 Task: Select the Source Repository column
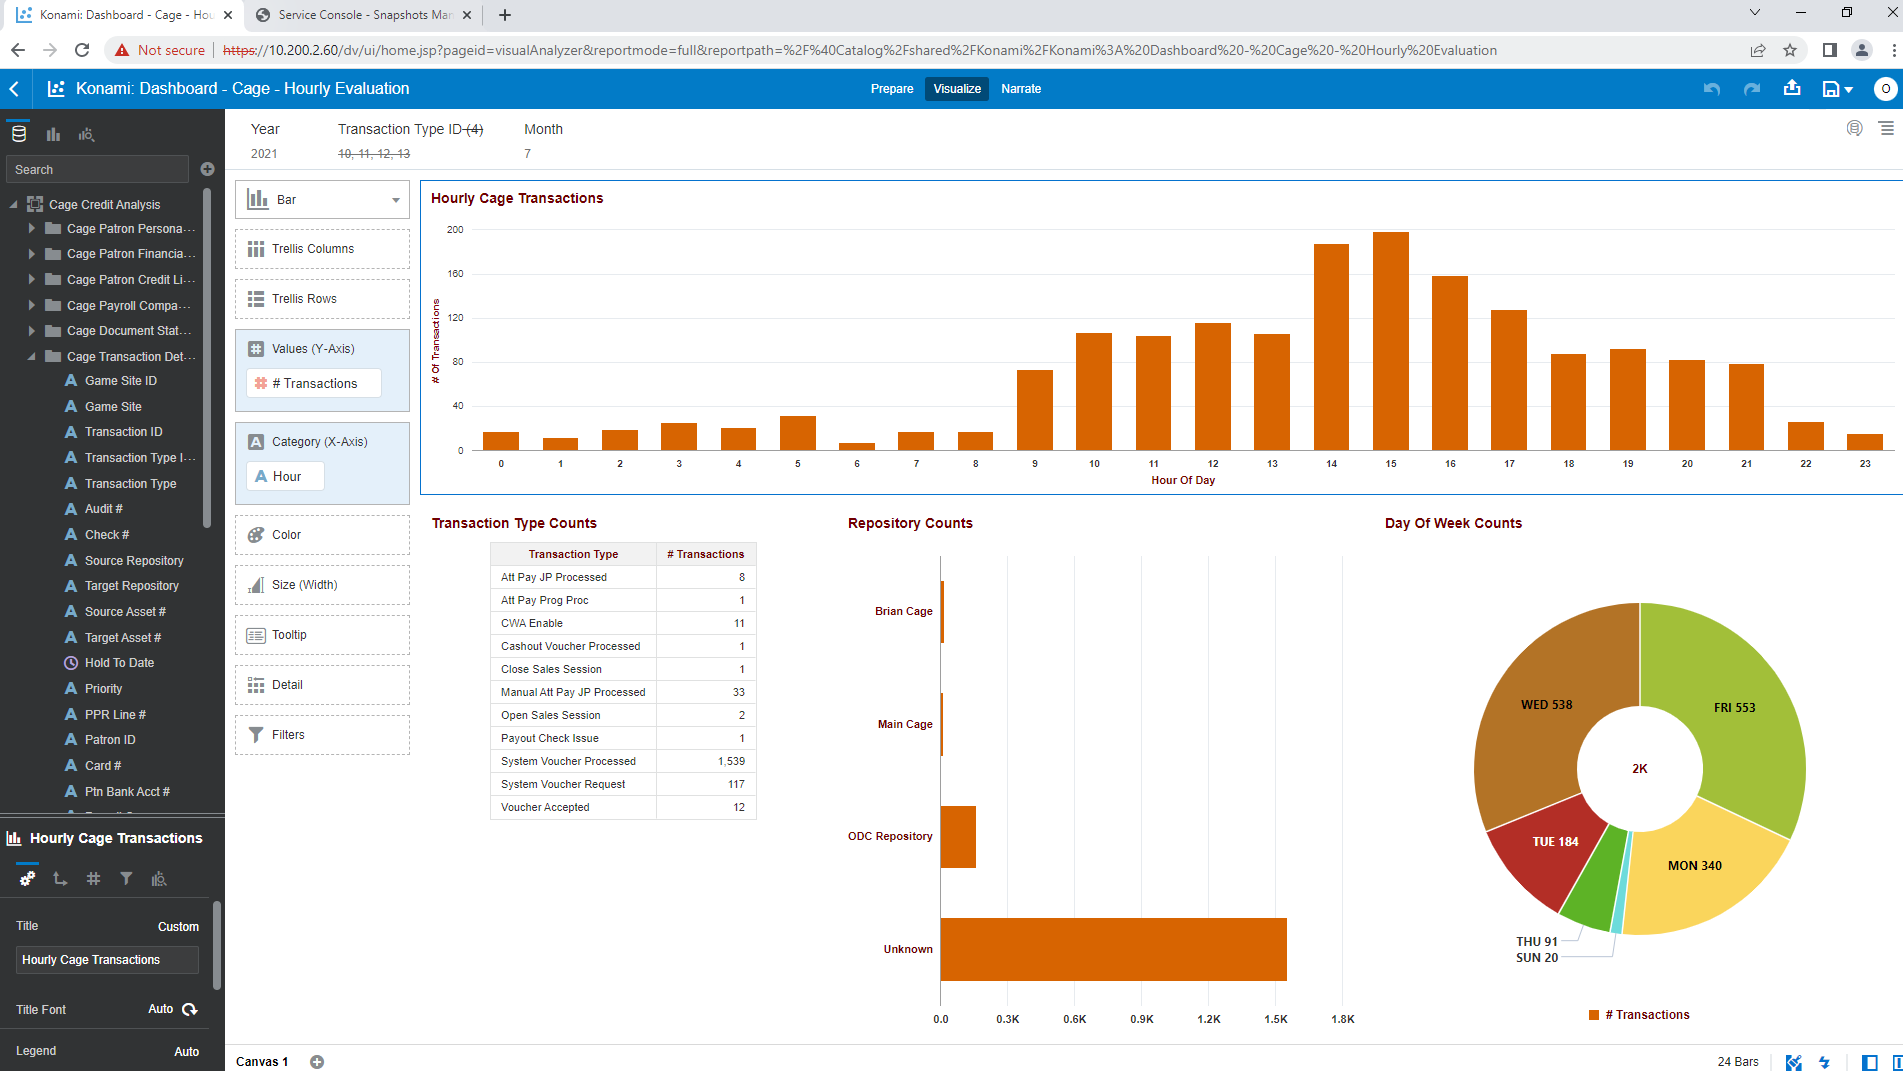[x=134, y=561]
